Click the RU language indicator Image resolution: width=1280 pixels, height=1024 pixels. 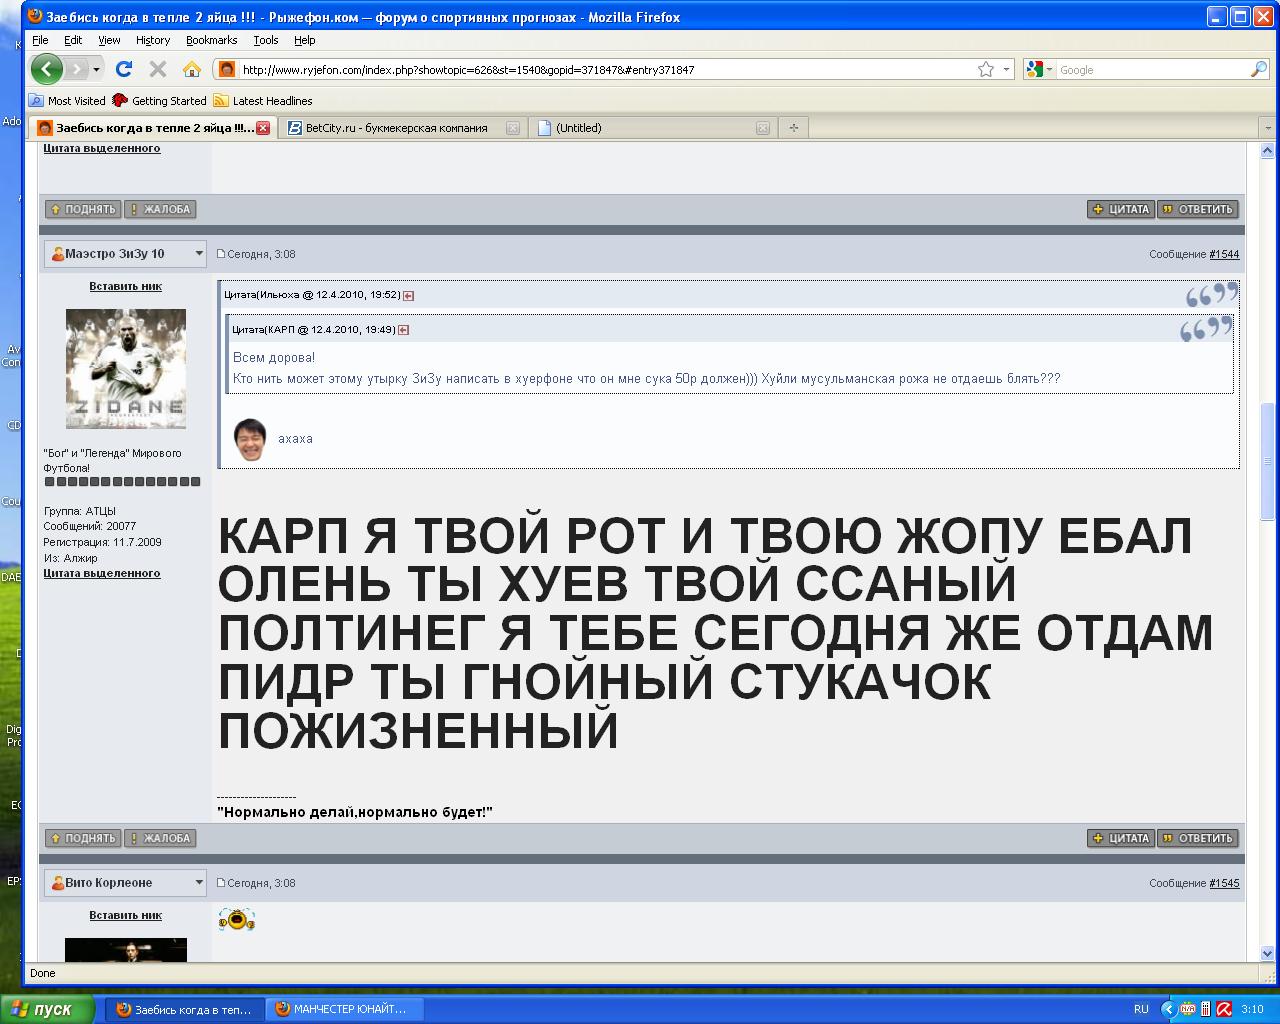point(1141,1009)
